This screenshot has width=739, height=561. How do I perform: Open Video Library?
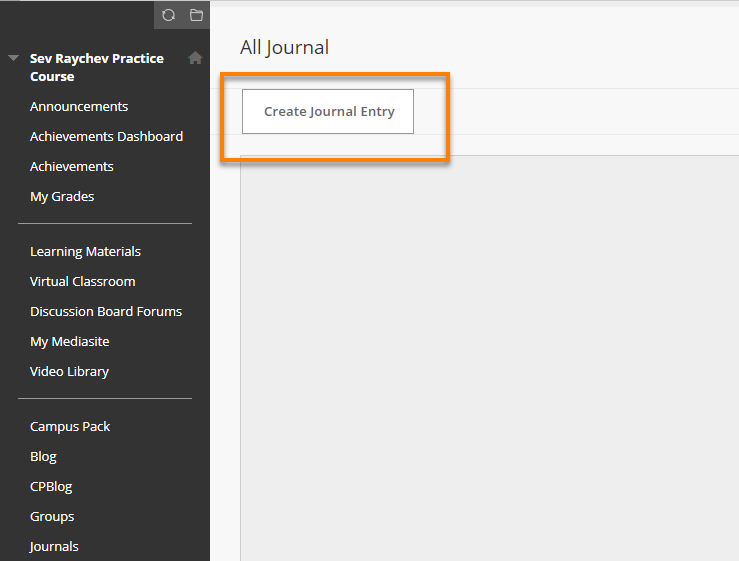coord(69,372)
